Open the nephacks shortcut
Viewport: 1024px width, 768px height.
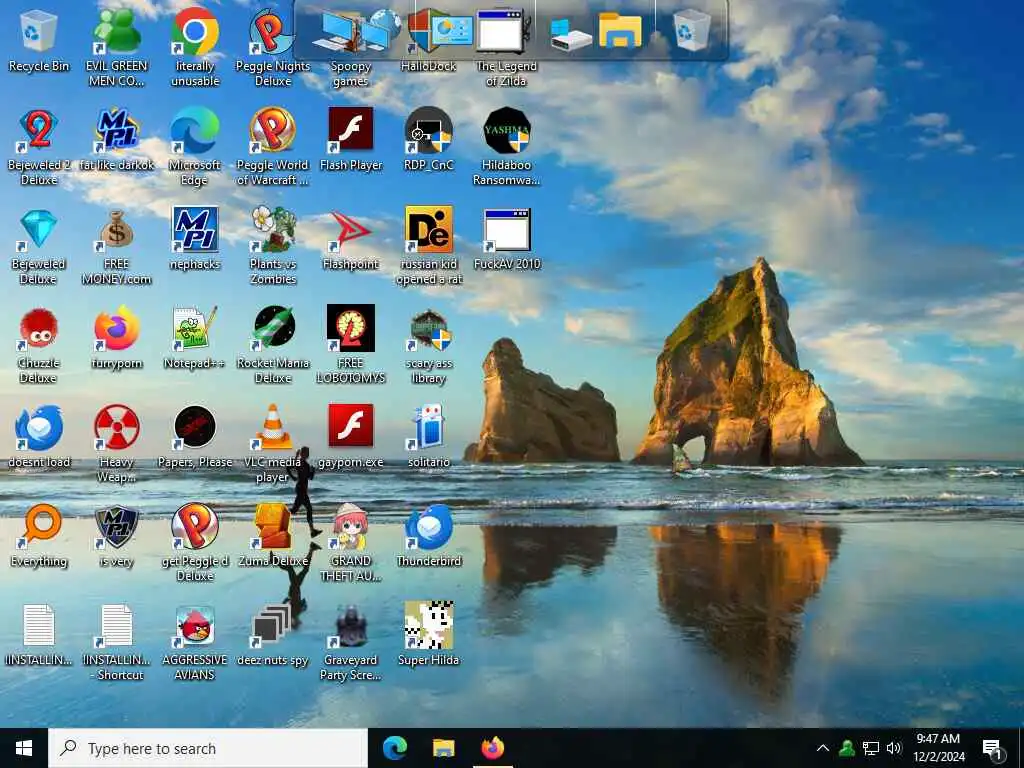(x=195, y=239)
